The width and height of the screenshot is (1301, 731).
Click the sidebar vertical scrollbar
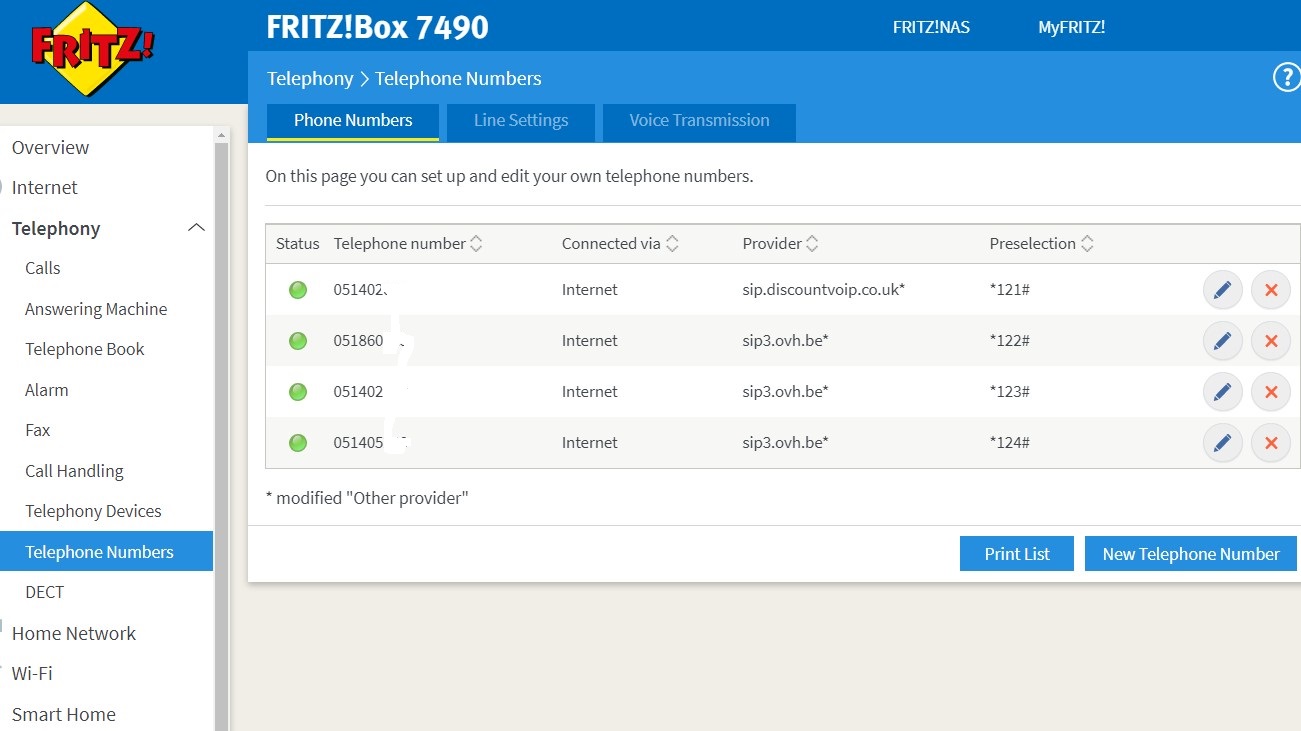[x=222, y=400]
